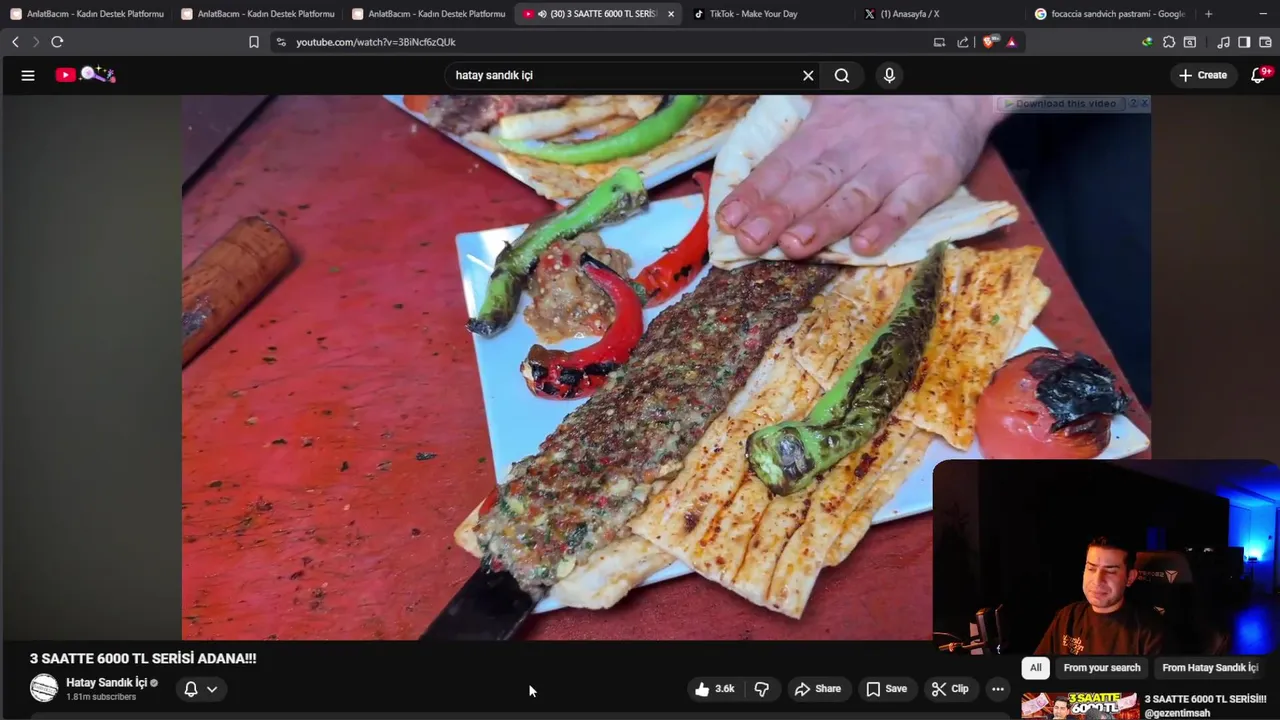Click 1.81m subscribers text
The width and height of the screenshot is (1280, 720).
point(101,697)
